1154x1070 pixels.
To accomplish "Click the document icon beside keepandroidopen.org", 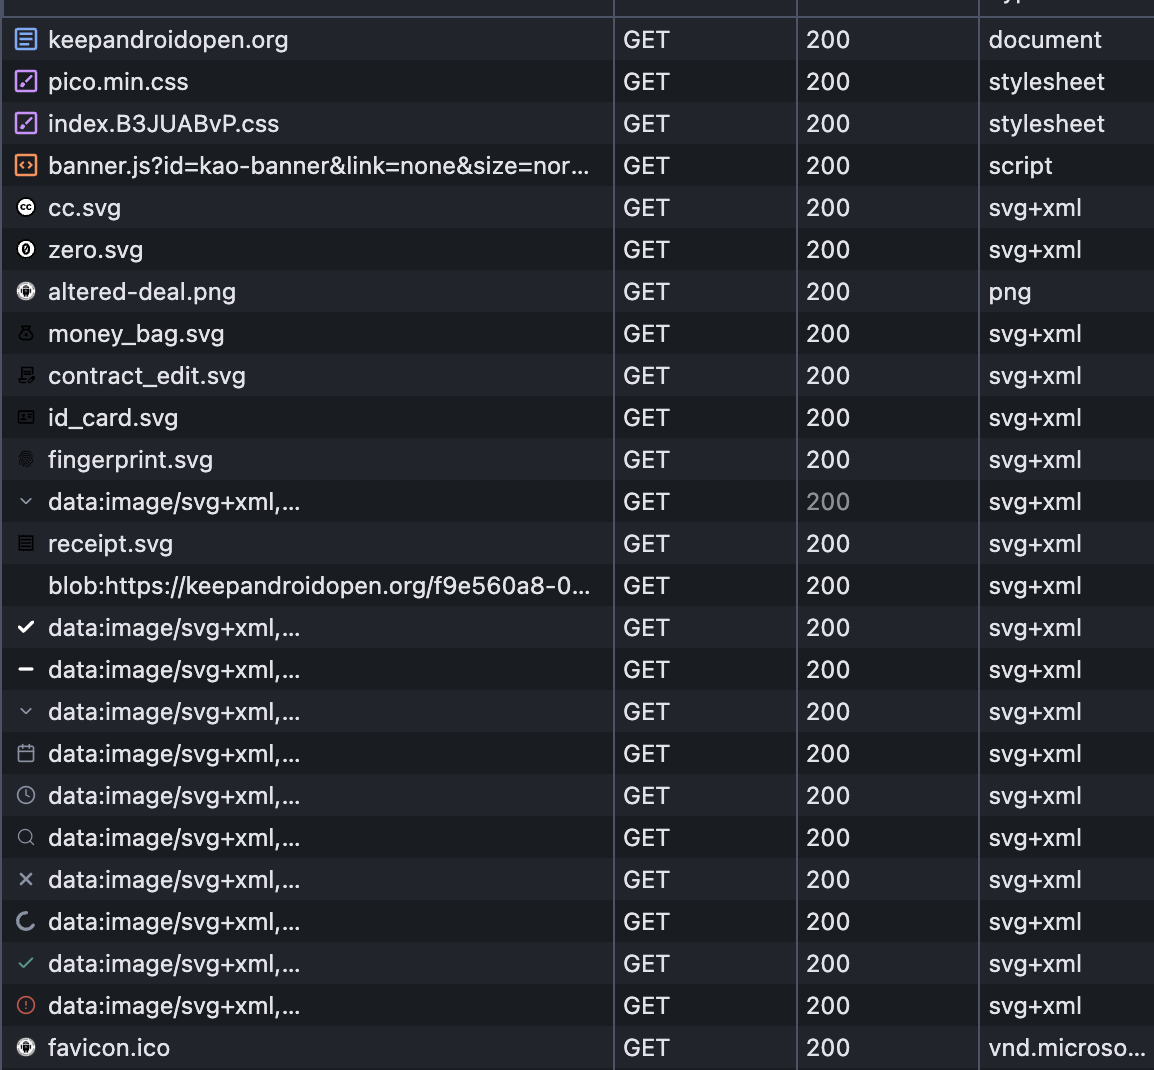I will tap(26, 40).
